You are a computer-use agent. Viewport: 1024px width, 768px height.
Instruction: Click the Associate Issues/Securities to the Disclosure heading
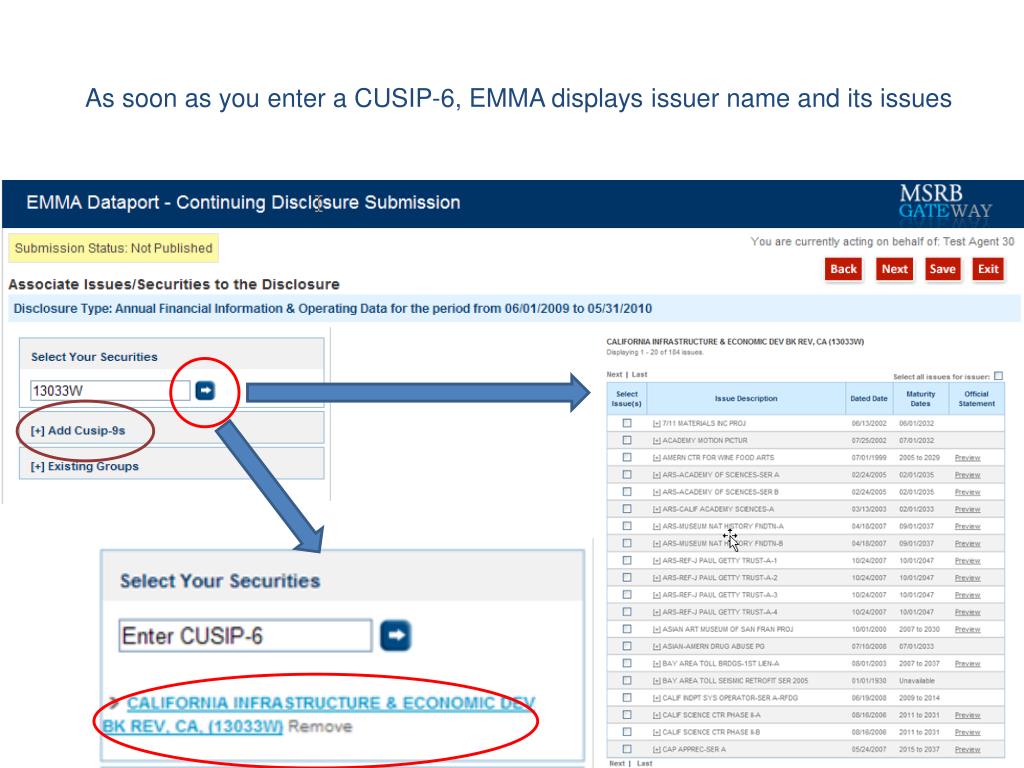(174, 284)
